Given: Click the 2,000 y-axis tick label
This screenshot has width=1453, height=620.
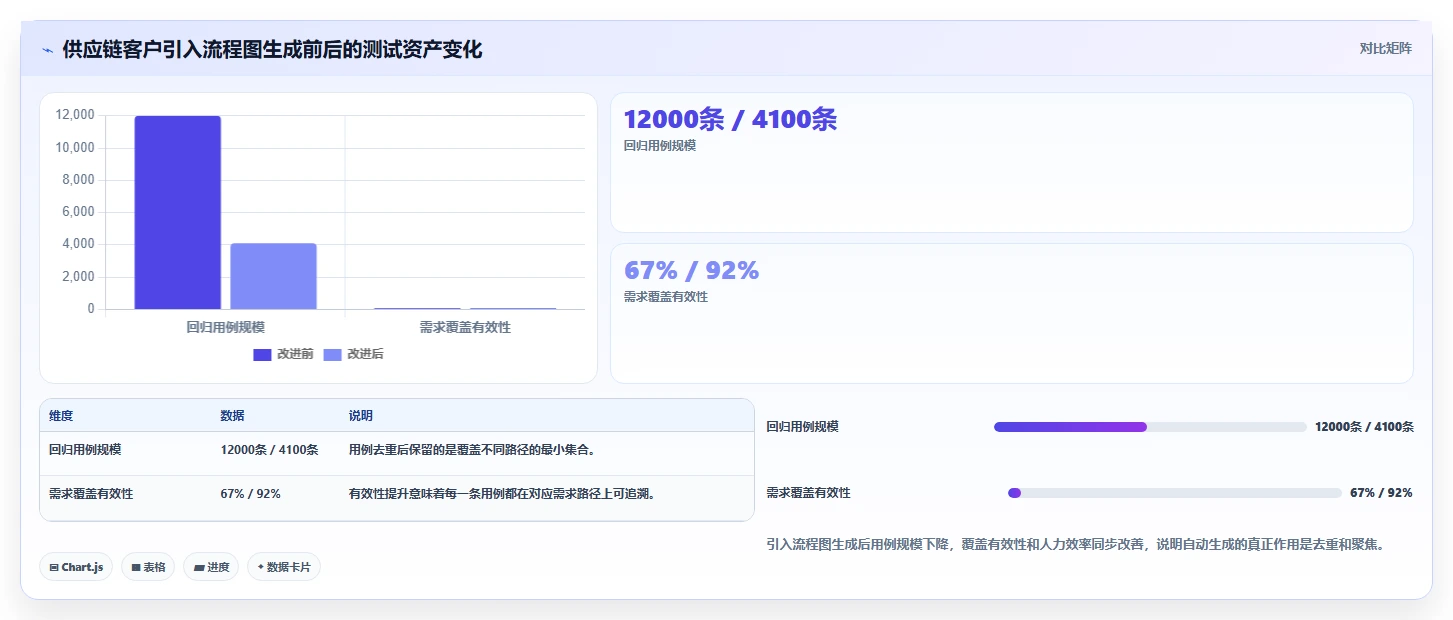Looking at the screenshot, I should tap(78, 276).
